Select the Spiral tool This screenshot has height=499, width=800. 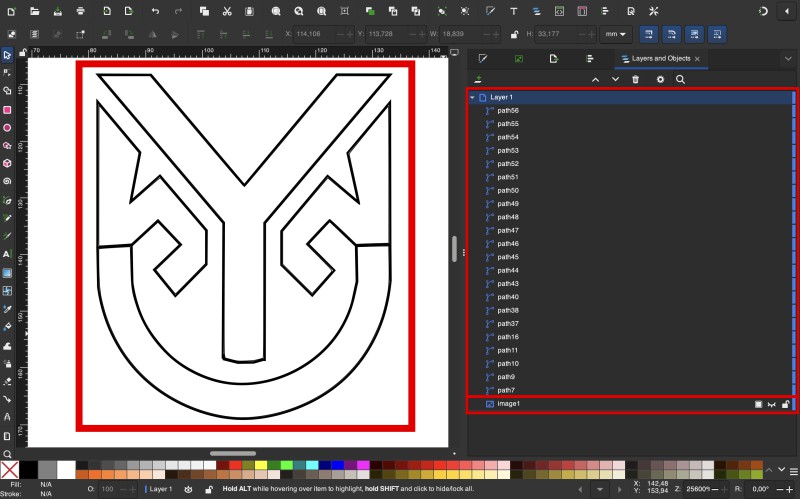[x=7, y=181]
